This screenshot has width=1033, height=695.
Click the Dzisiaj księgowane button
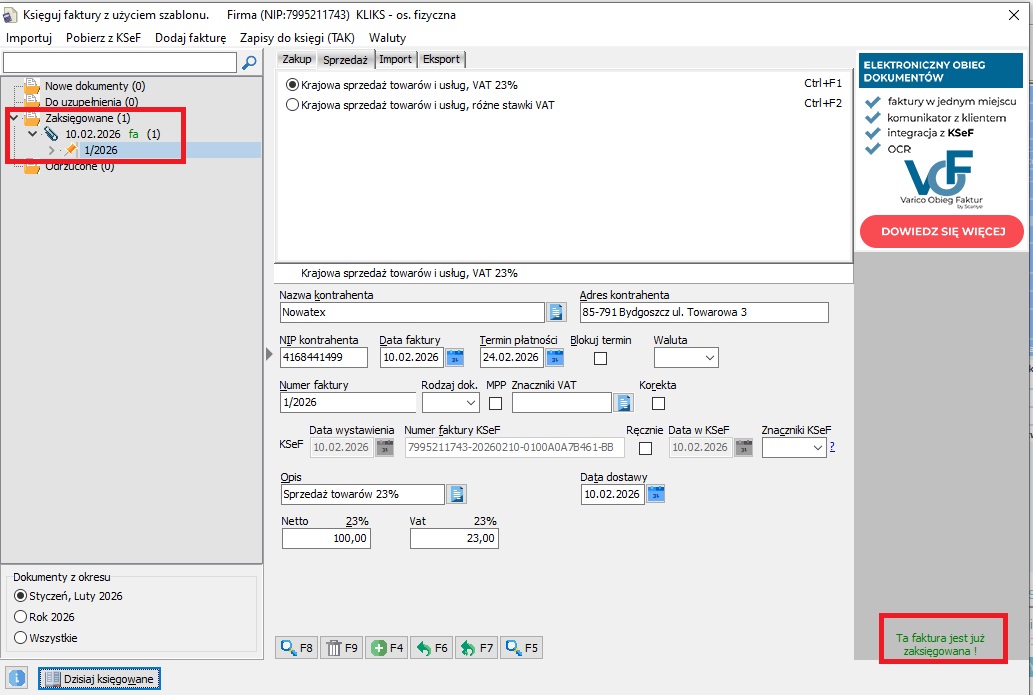(98, 679)
